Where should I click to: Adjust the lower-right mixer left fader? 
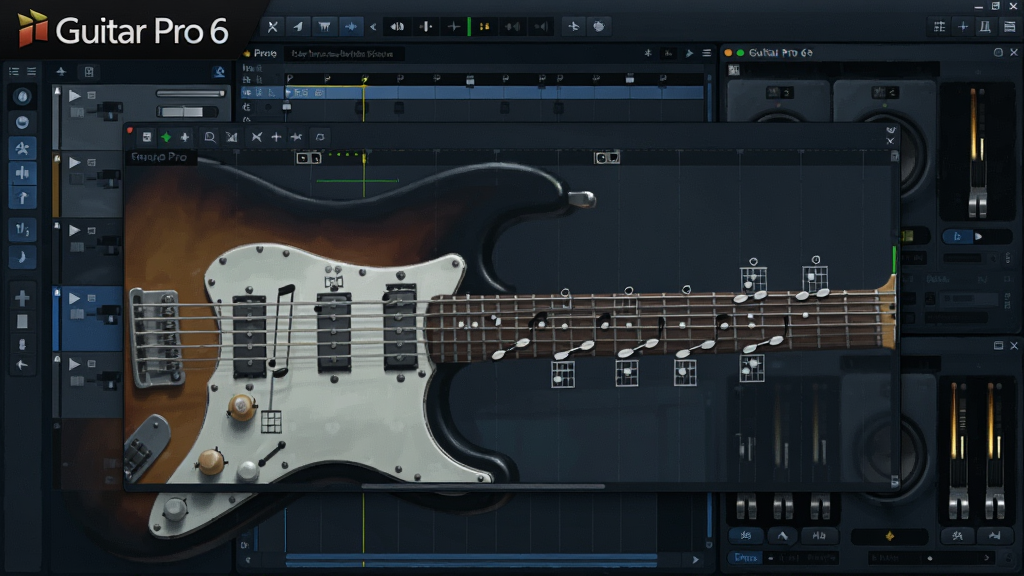coord(958,506)
